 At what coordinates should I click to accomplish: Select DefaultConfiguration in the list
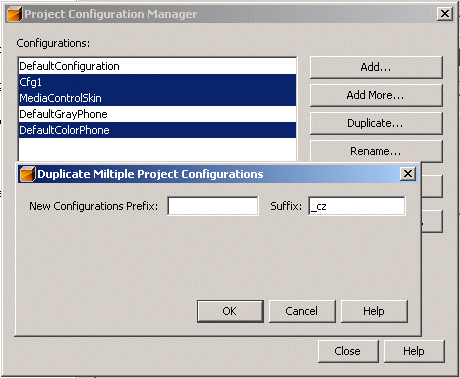pyautogui.click(x=157, y=66)
